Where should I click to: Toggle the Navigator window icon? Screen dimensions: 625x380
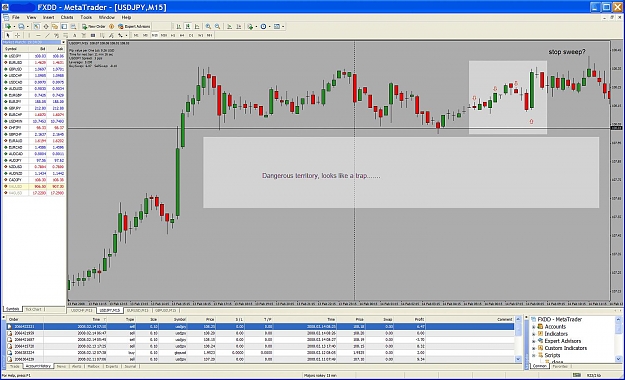coord(55,26)
